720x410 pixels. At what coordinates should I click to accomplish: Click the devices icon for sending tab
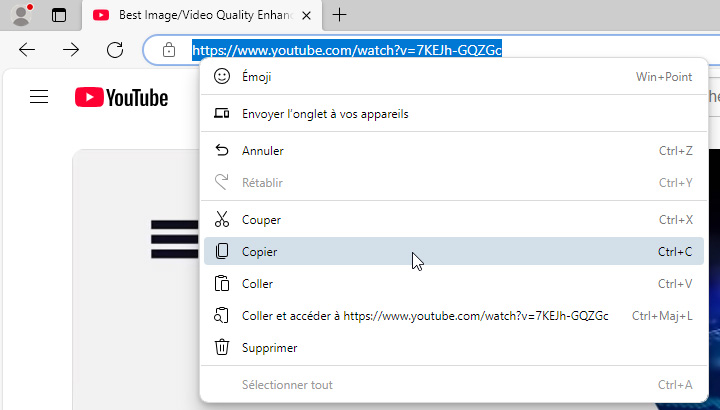222,113
